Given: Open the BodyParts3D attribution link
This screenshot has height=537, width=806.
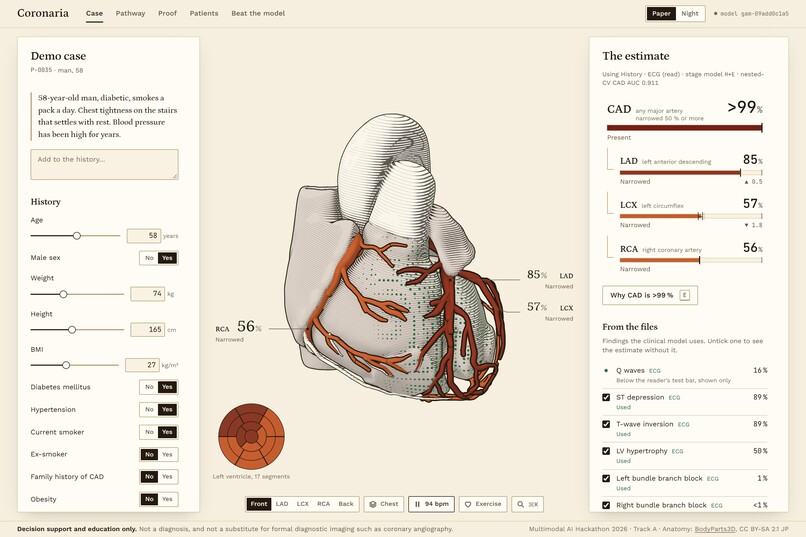Looking at the screenshot, I should coord(715,529).
